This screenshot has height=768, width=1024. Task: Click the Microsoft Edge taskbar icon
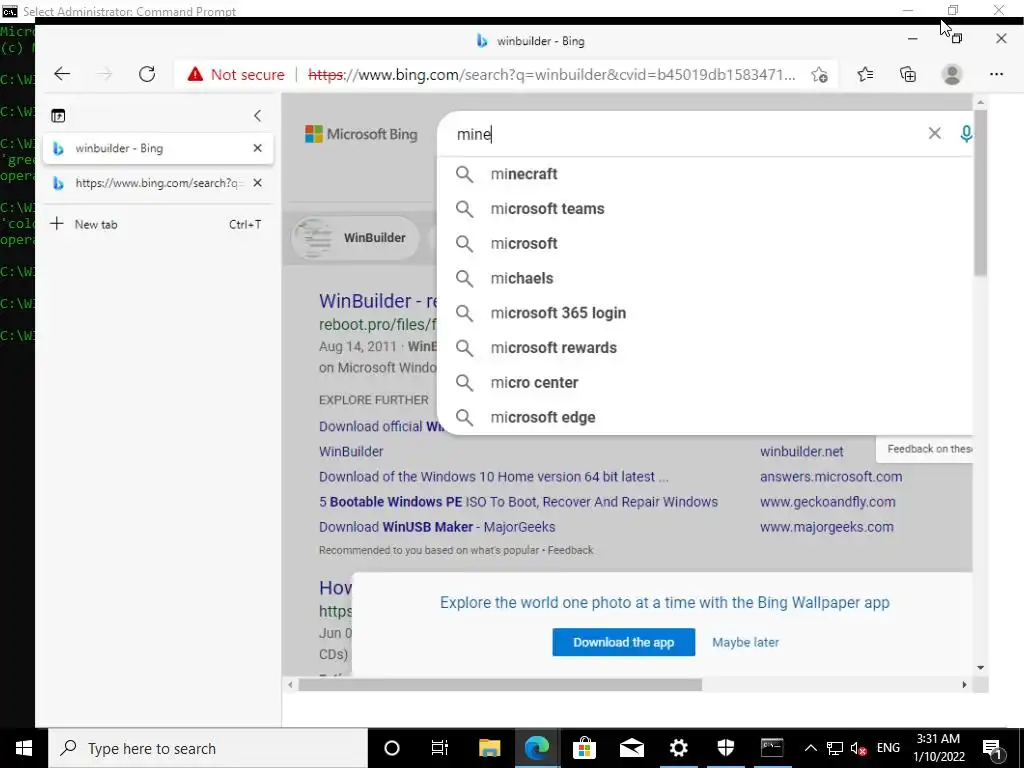point(537,748)
